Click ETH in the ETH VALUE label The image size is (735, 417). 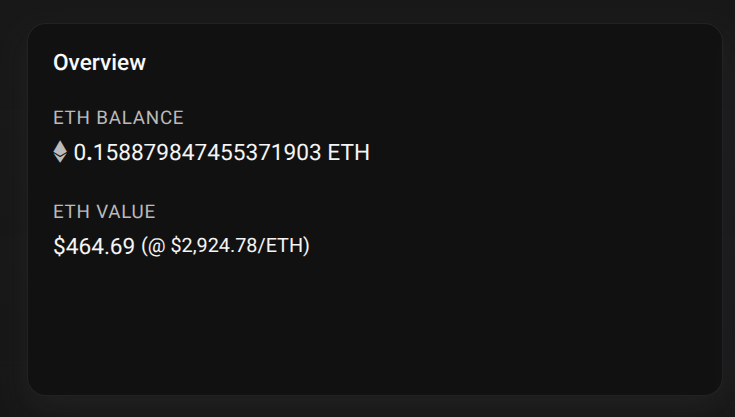click(x=69, y=212)
